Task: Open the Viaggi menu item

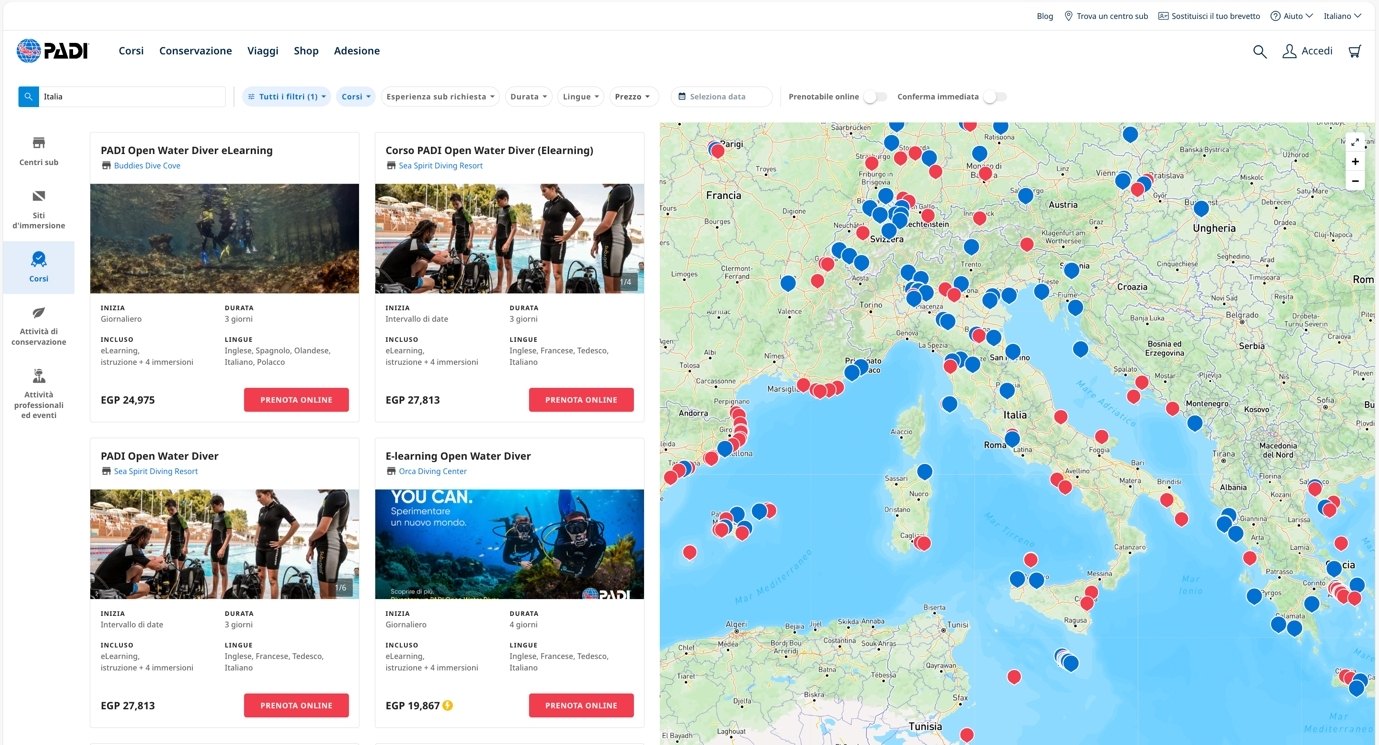Action: 263,51
